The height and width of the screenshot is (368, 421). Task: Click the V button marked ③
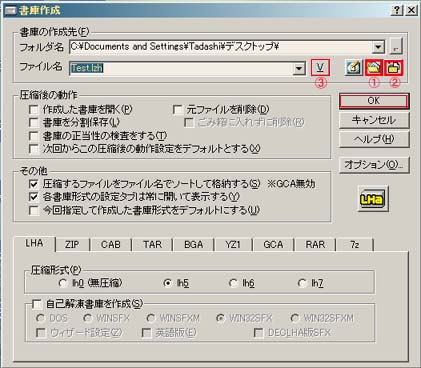pos(320,68)
